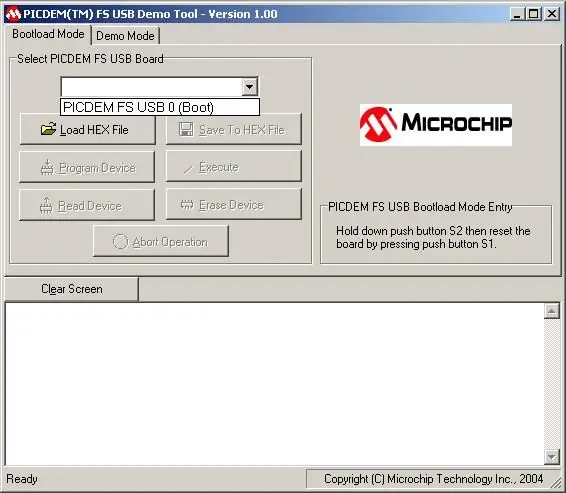Click the Execute button label

(x=219, y=167)
